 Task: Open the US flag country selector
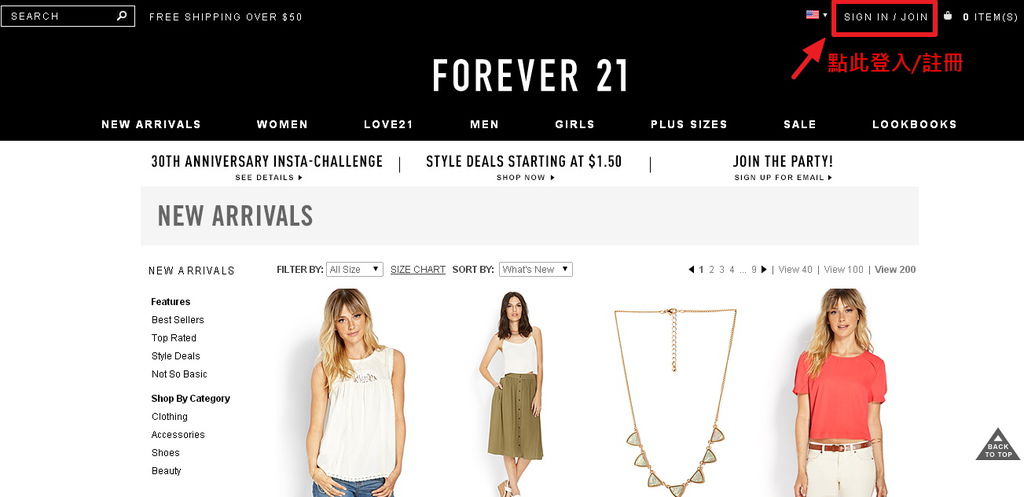pyautogui.click(x=812, y=14)
